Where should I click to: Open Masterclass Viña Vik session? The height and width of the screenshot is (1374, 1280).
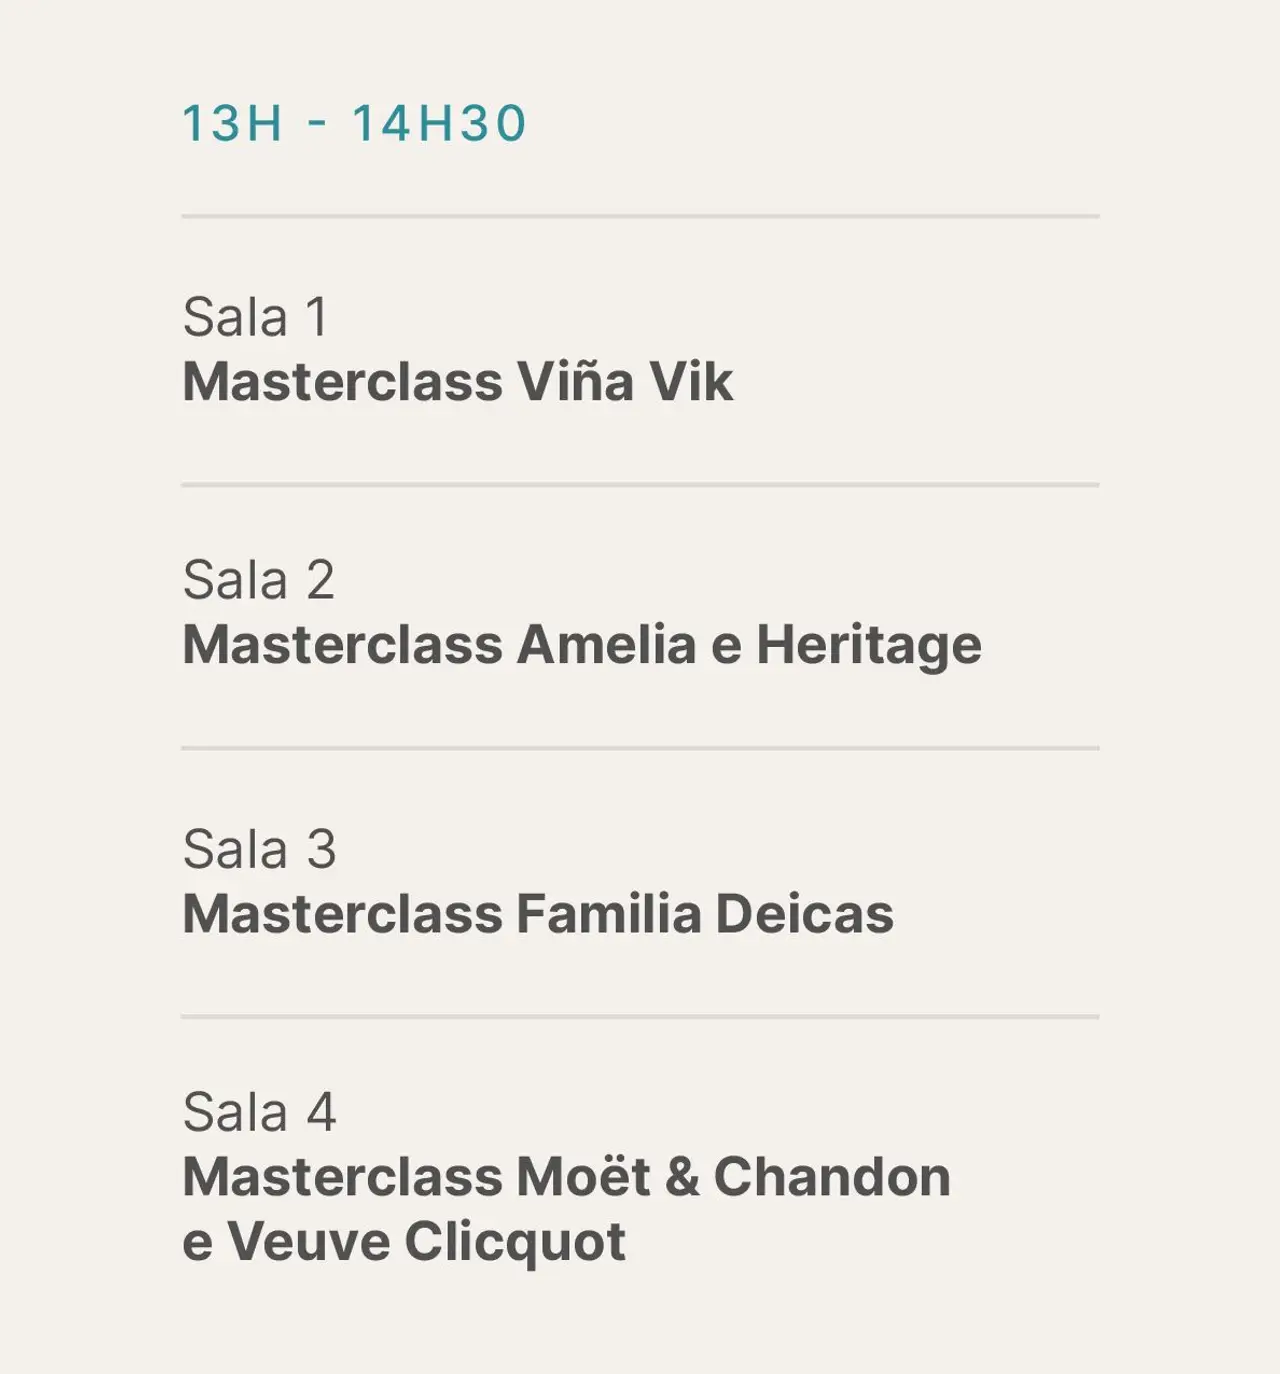457,382
